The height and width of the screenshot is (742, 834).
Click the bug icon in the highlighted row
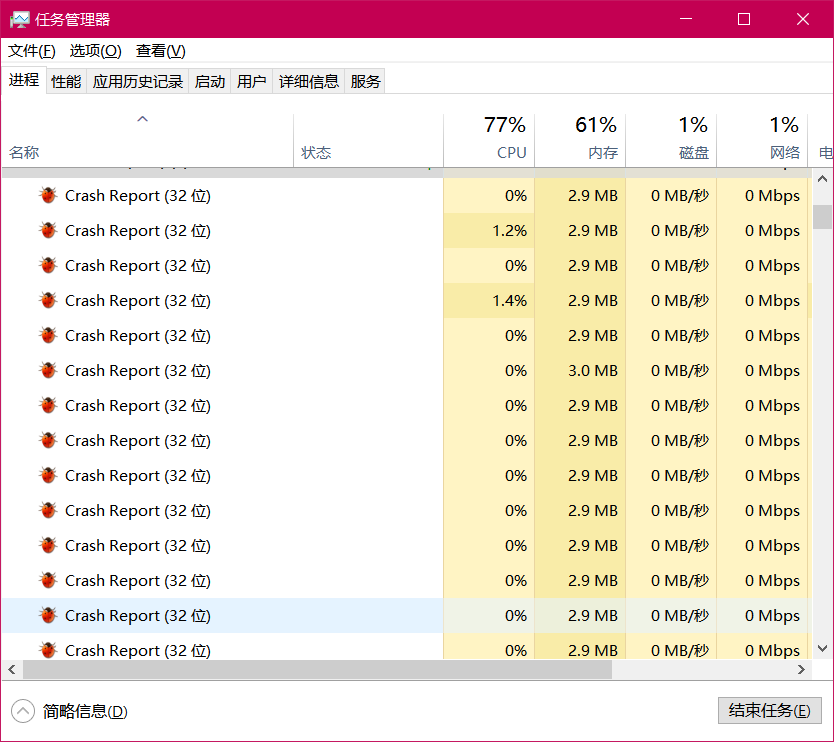[x=48, y=615]
